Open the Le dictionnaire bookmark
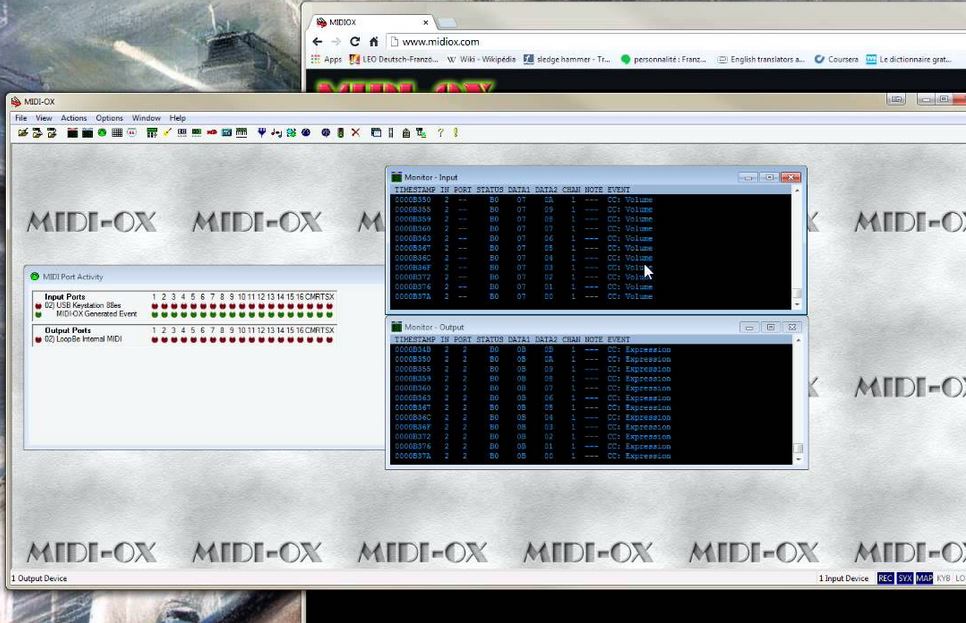This screenshot has height=623, width=966. click(909, 59)
